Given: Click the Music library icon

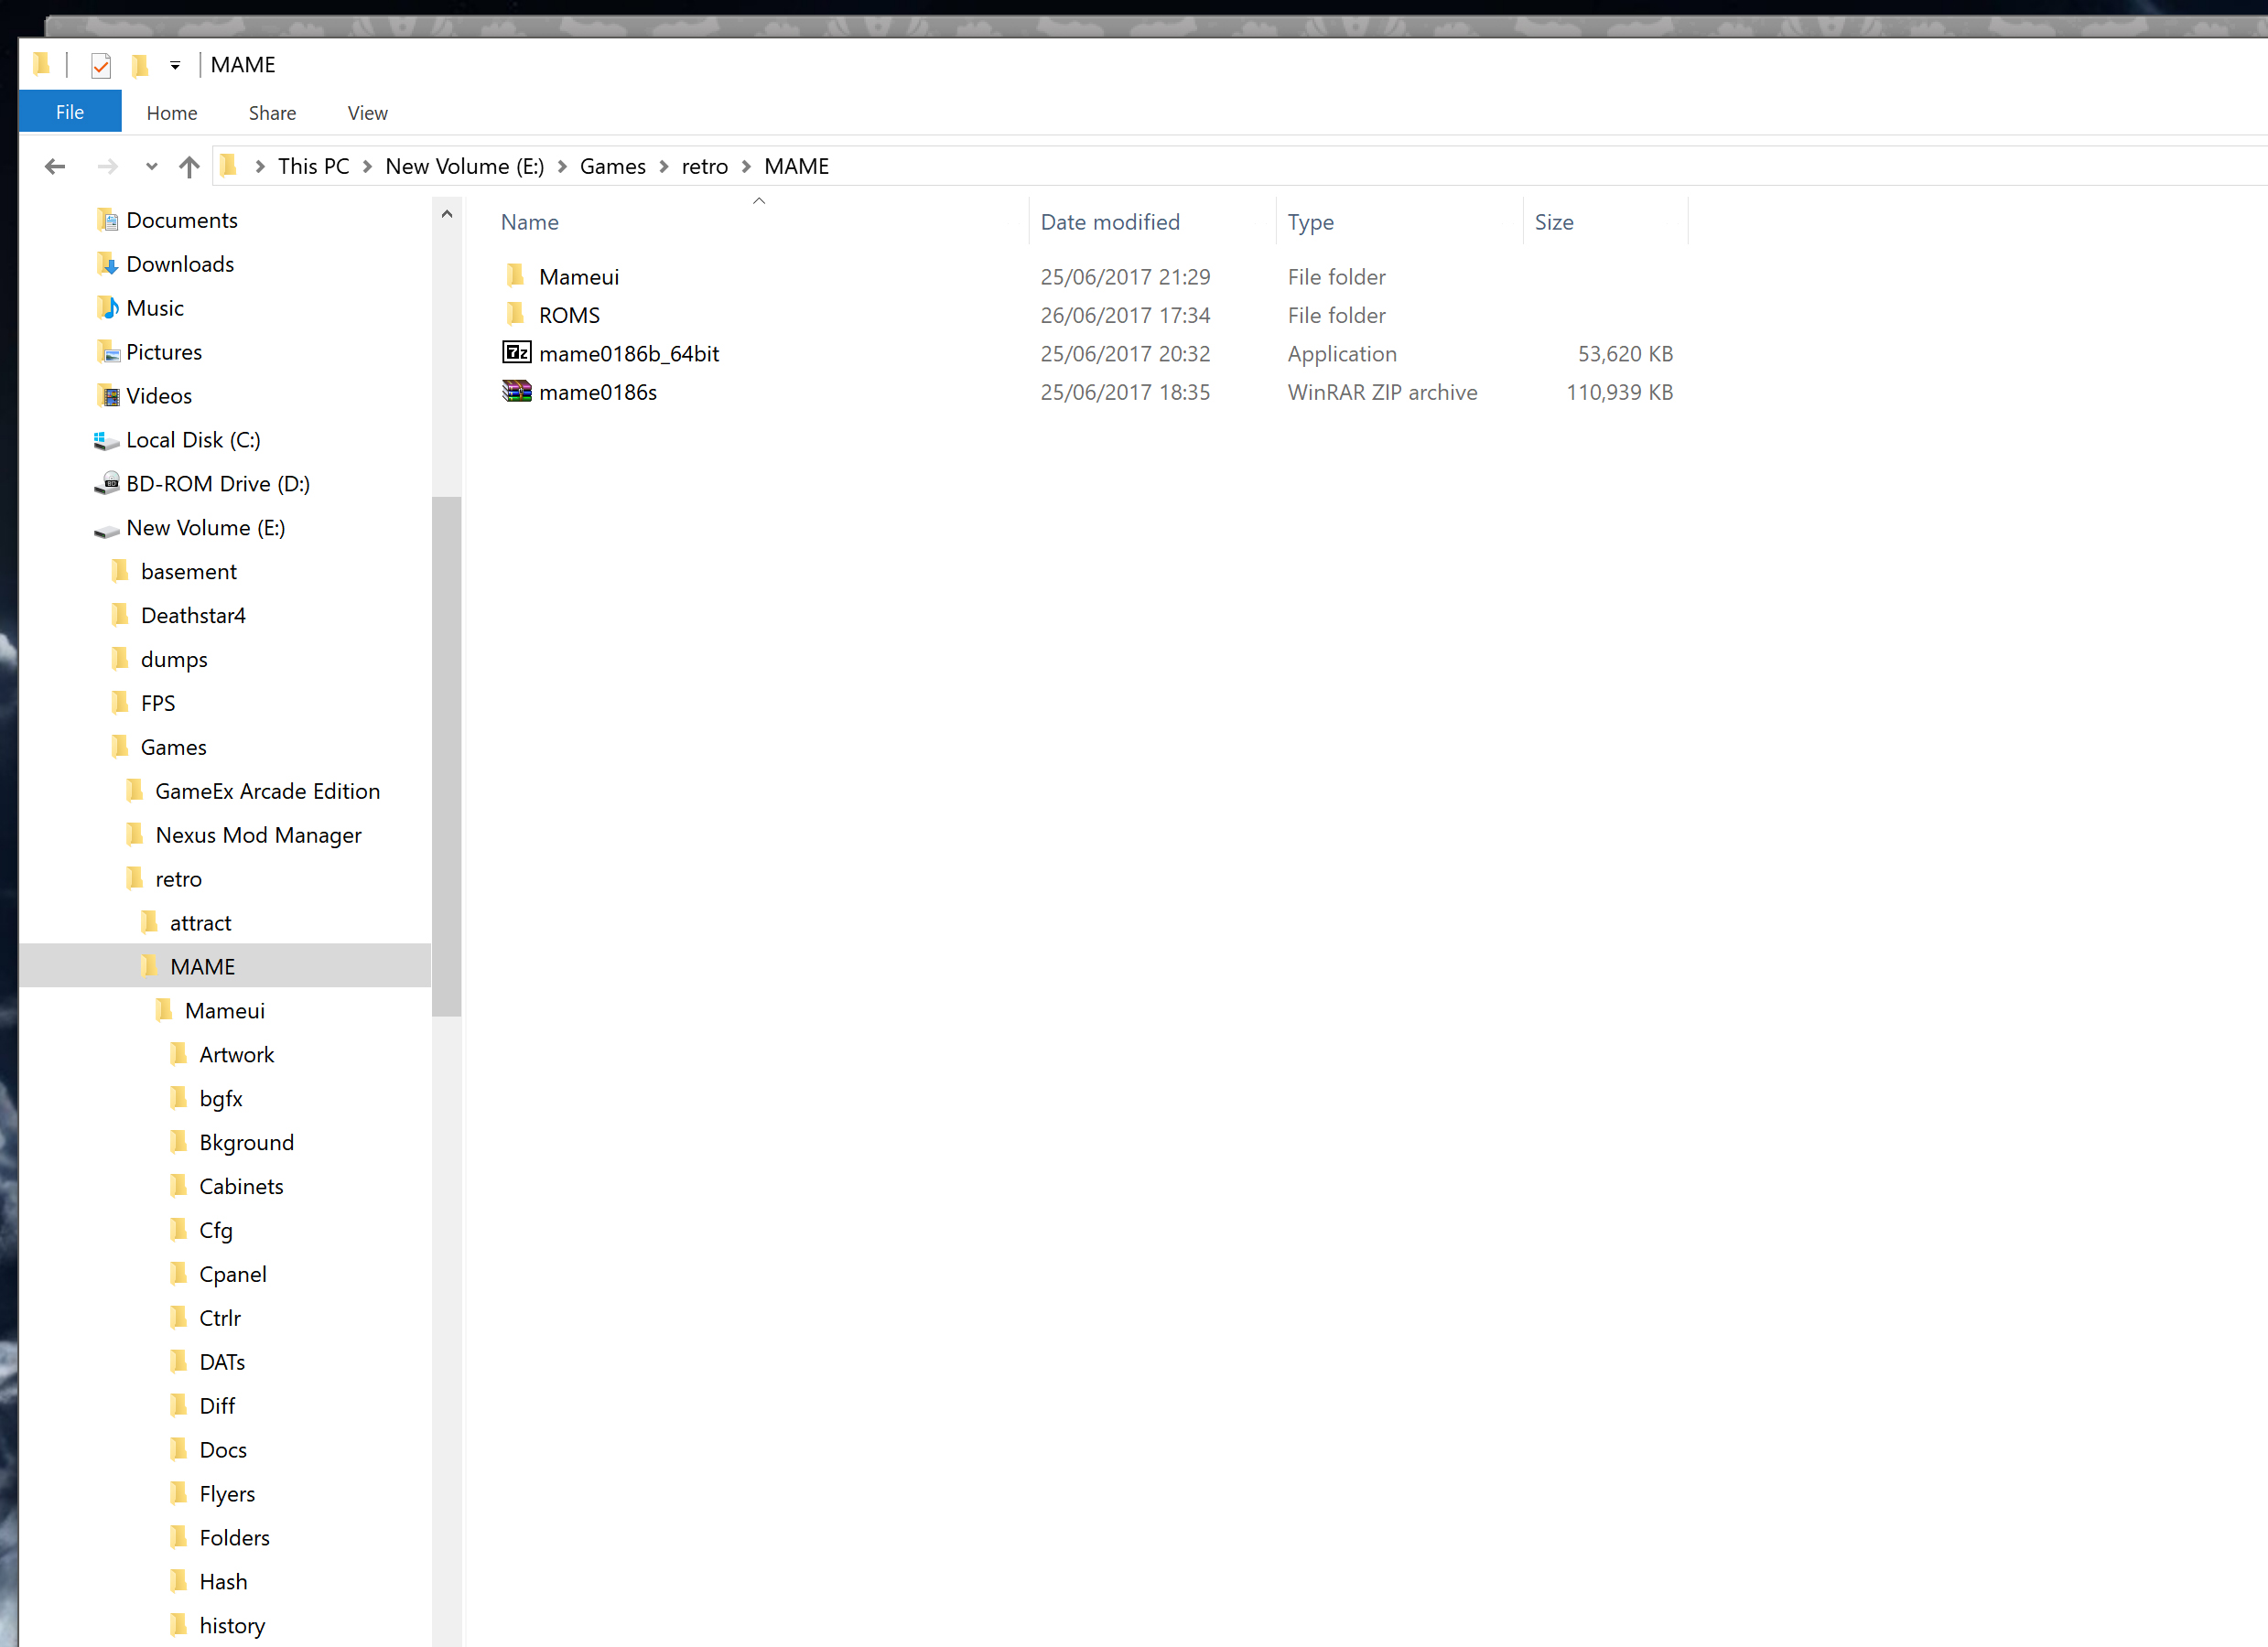Looking at the screenshot, I should pyautogui.click(x=108, y=307).
